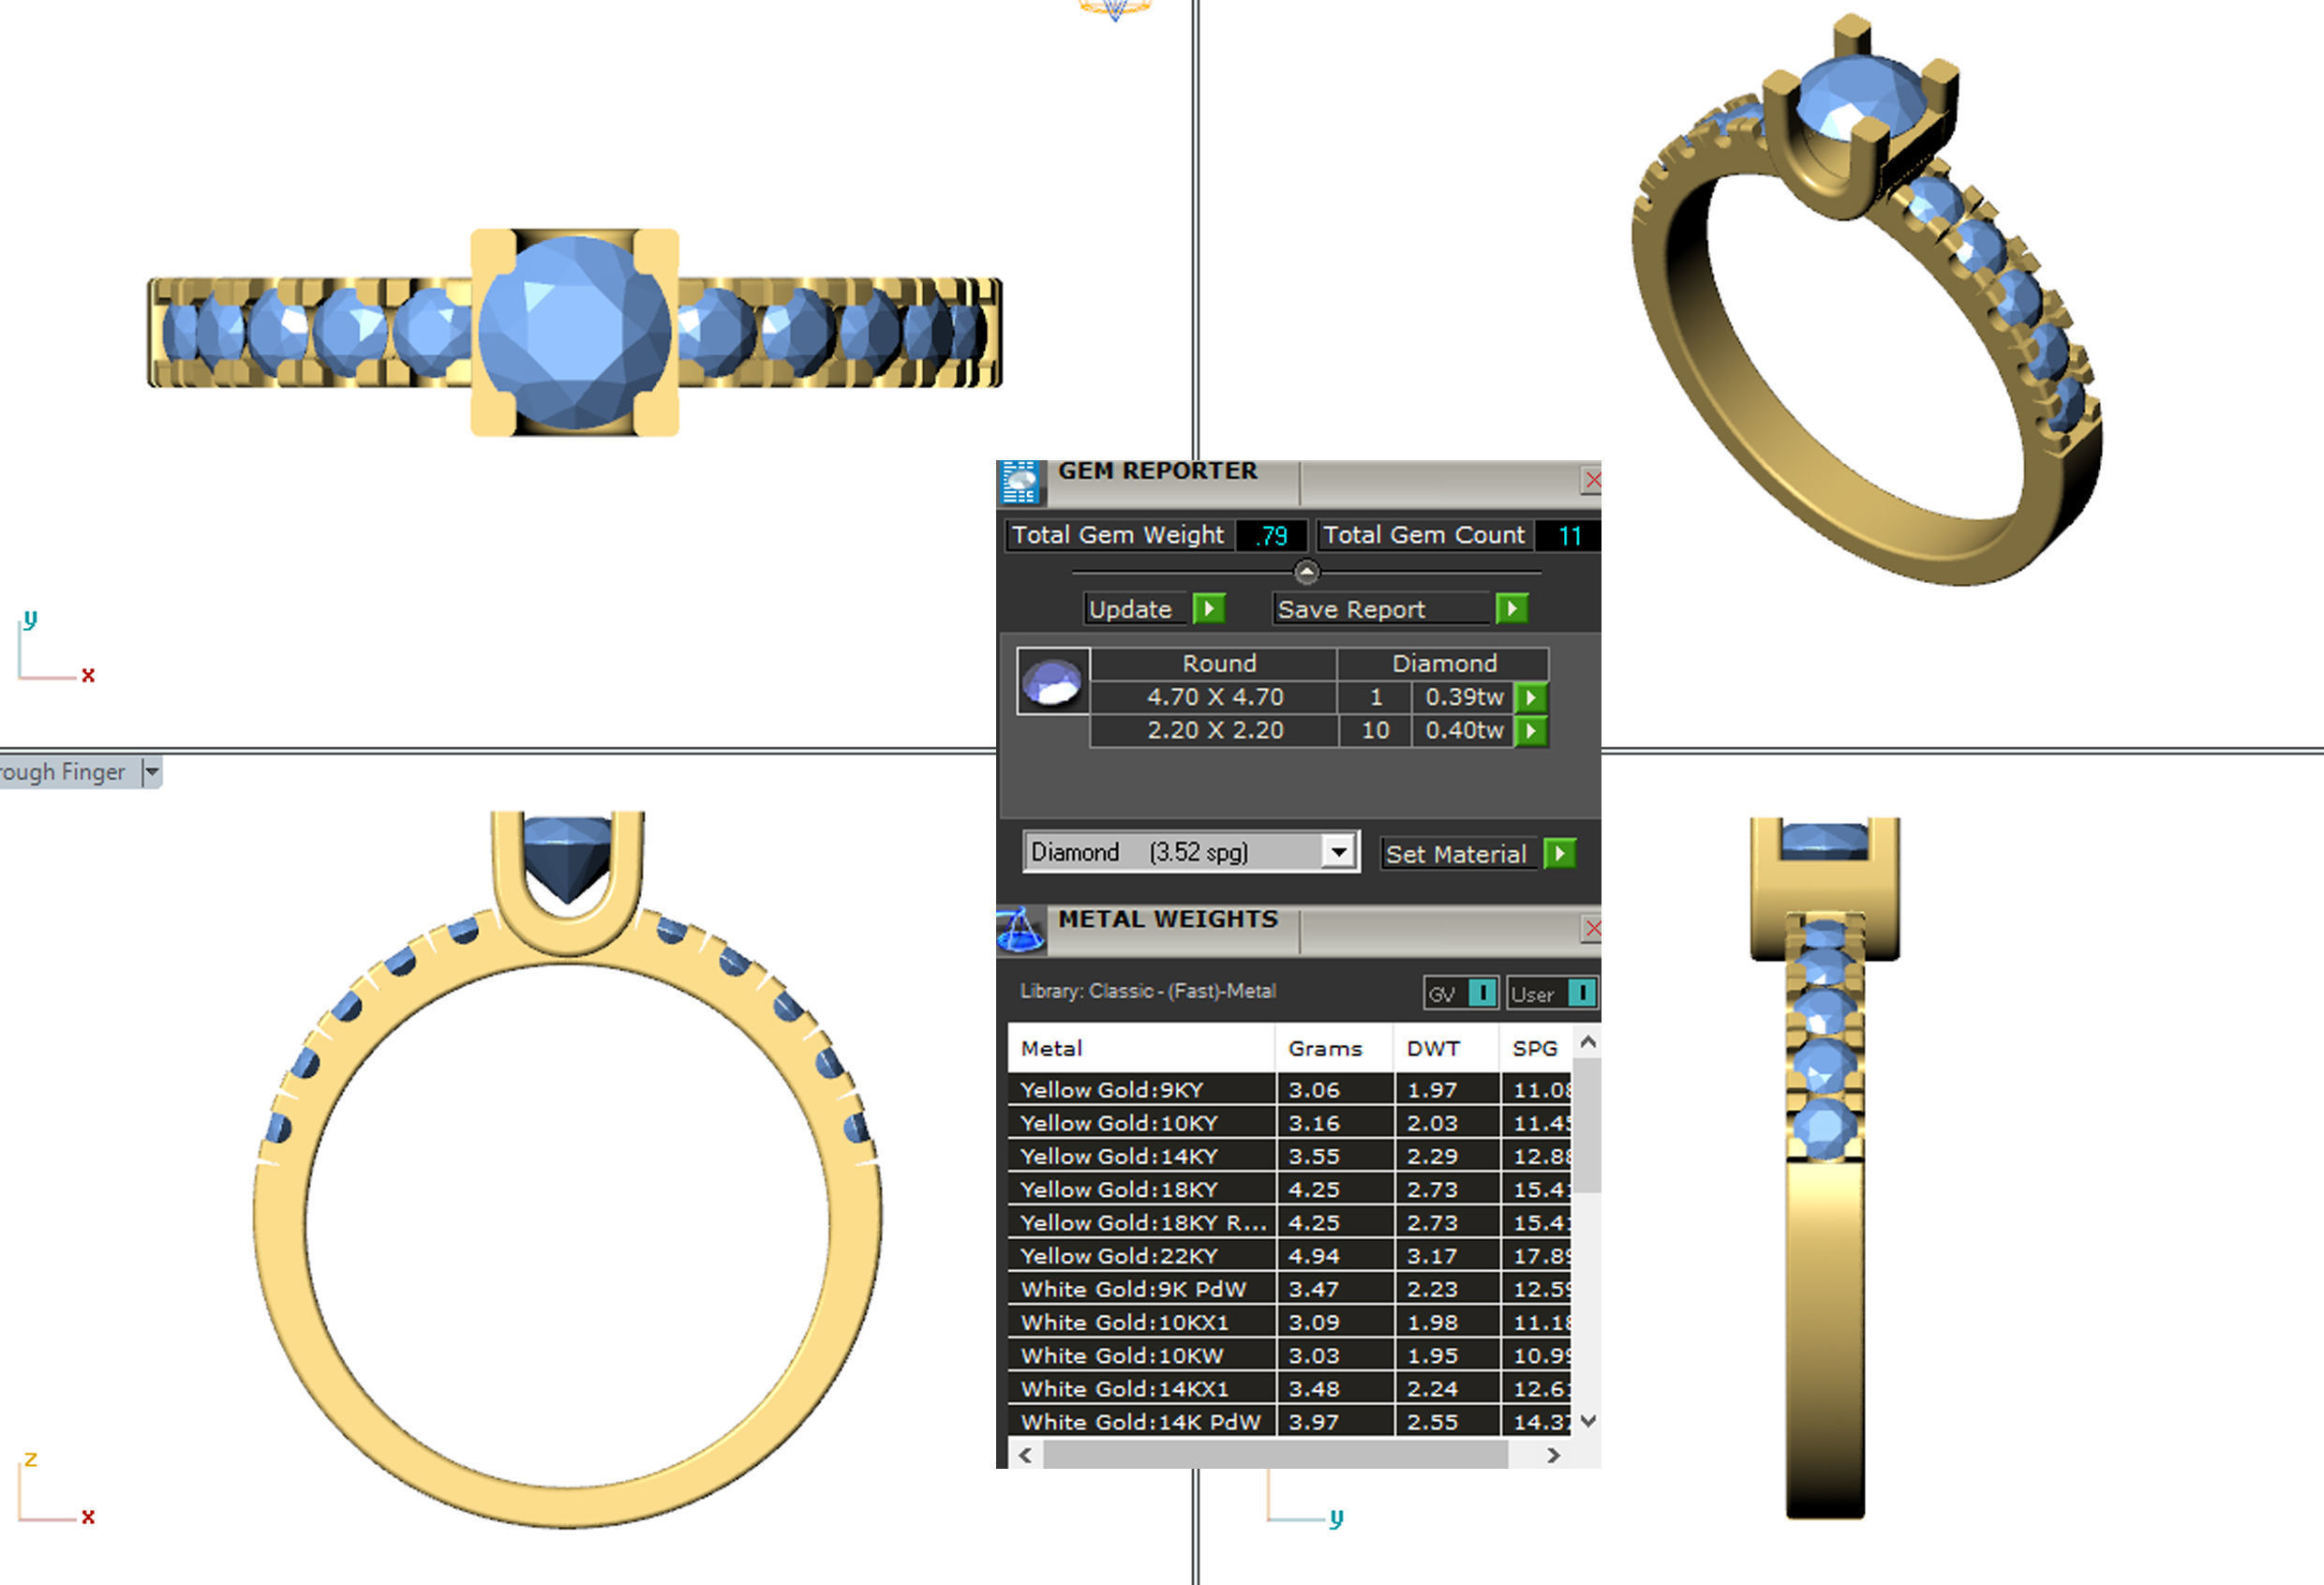The image size is (2324, 1585).
Task: Select the White Gold:9K PdW row
Action: pyautogui.click(x=1290, y=1288)
